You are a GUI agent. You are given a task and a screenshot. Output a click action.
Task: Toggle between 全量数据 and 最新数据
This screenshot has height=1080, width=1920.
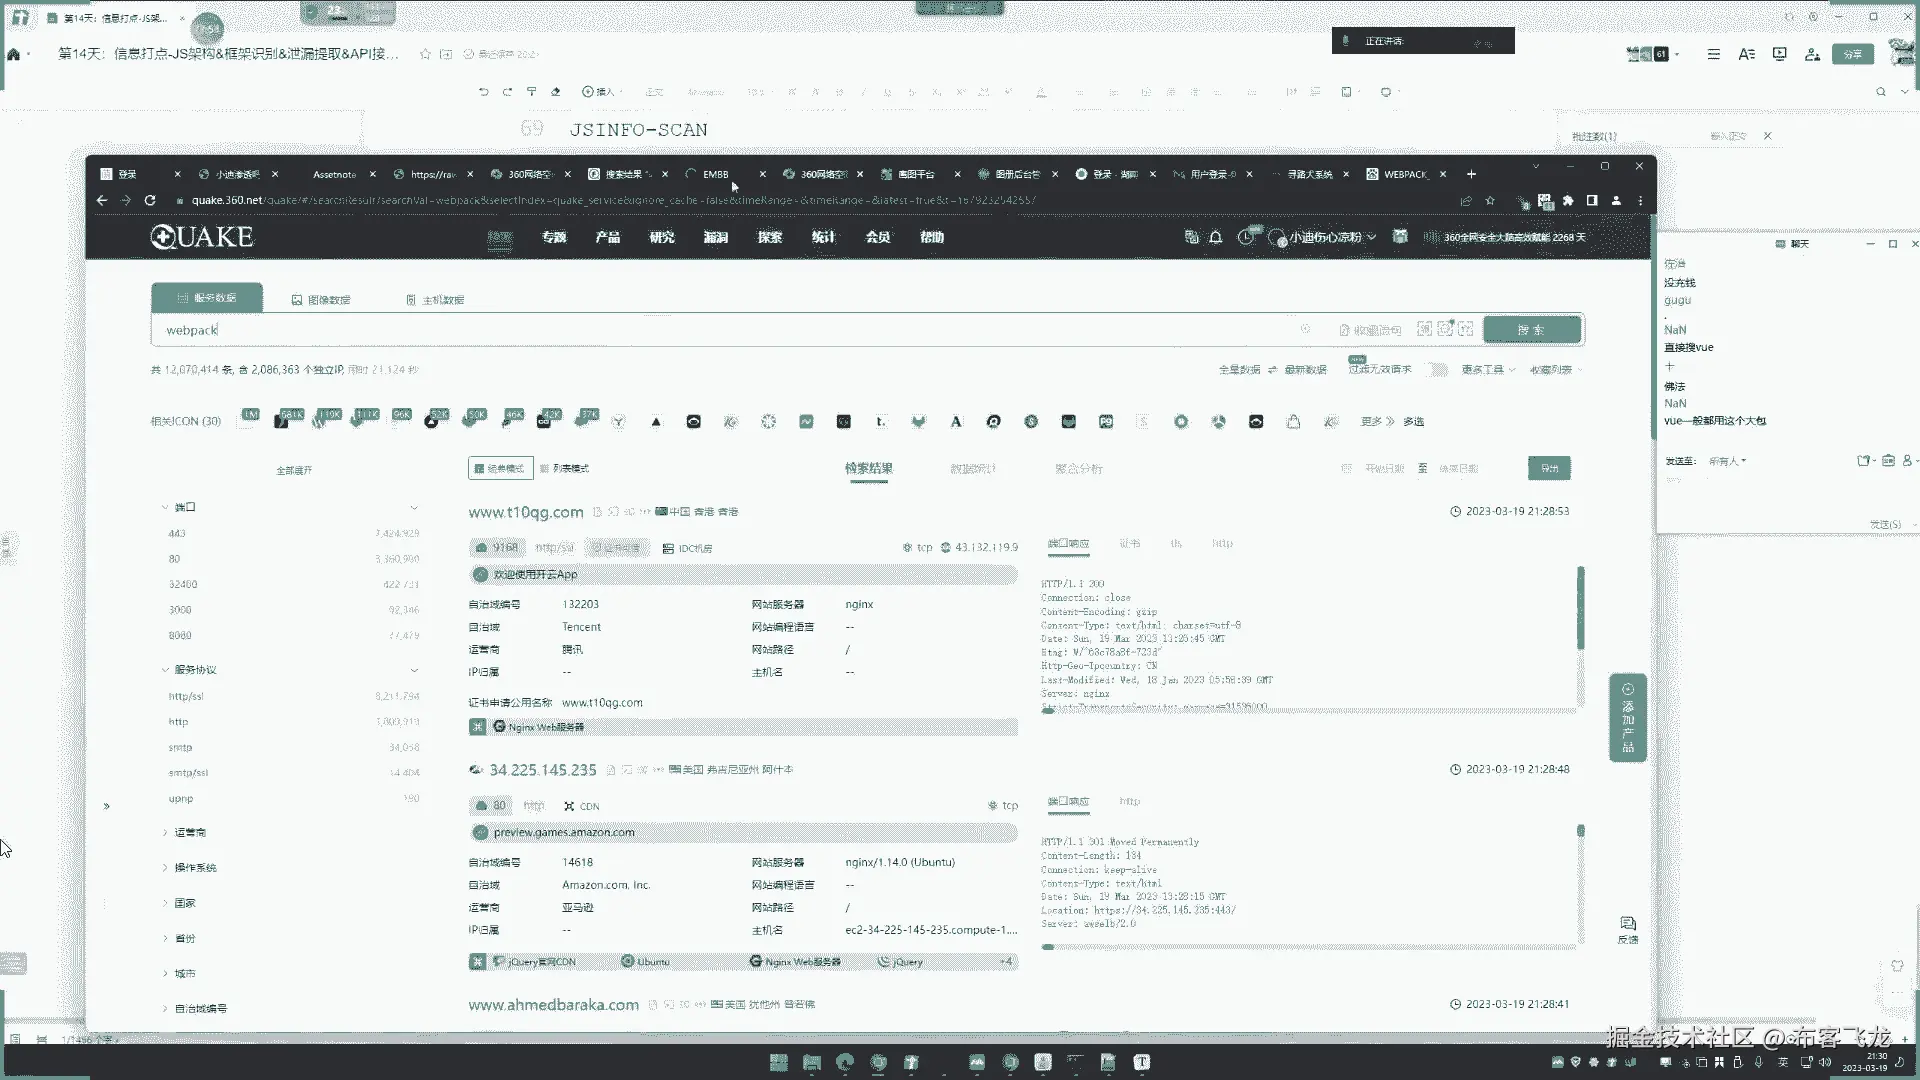tap(1273, 370)
